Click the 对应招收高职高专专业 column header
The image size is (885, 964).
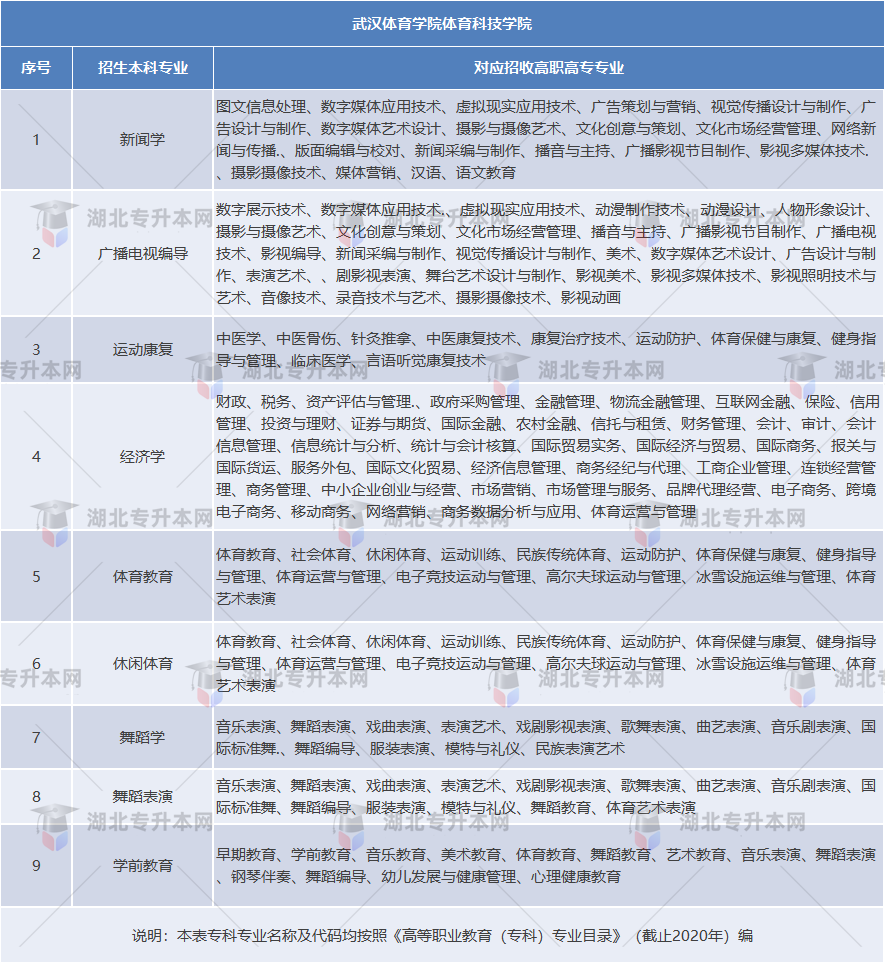[x=548, y=68]
